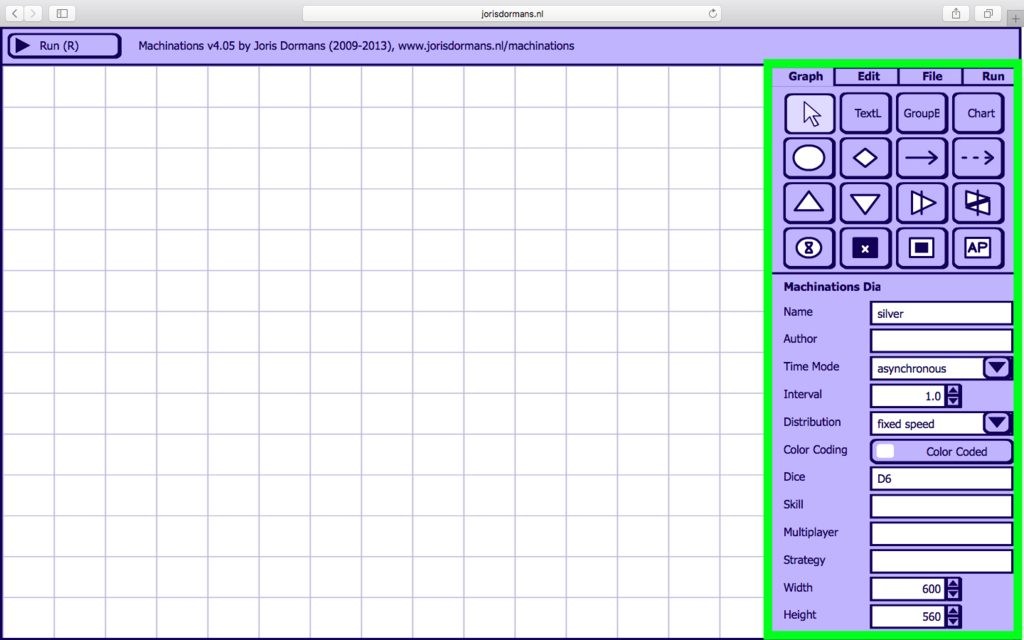
Task: Click the Author input field
Action: click(x=942, y=340)
